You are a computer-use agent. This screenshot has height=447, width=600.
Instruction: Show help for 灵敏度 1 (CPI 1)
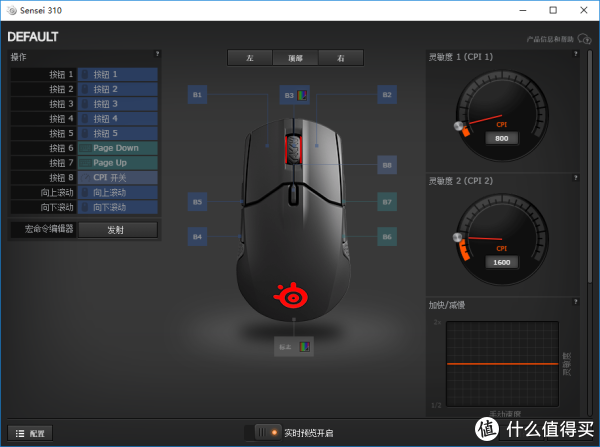pos(575,54)
